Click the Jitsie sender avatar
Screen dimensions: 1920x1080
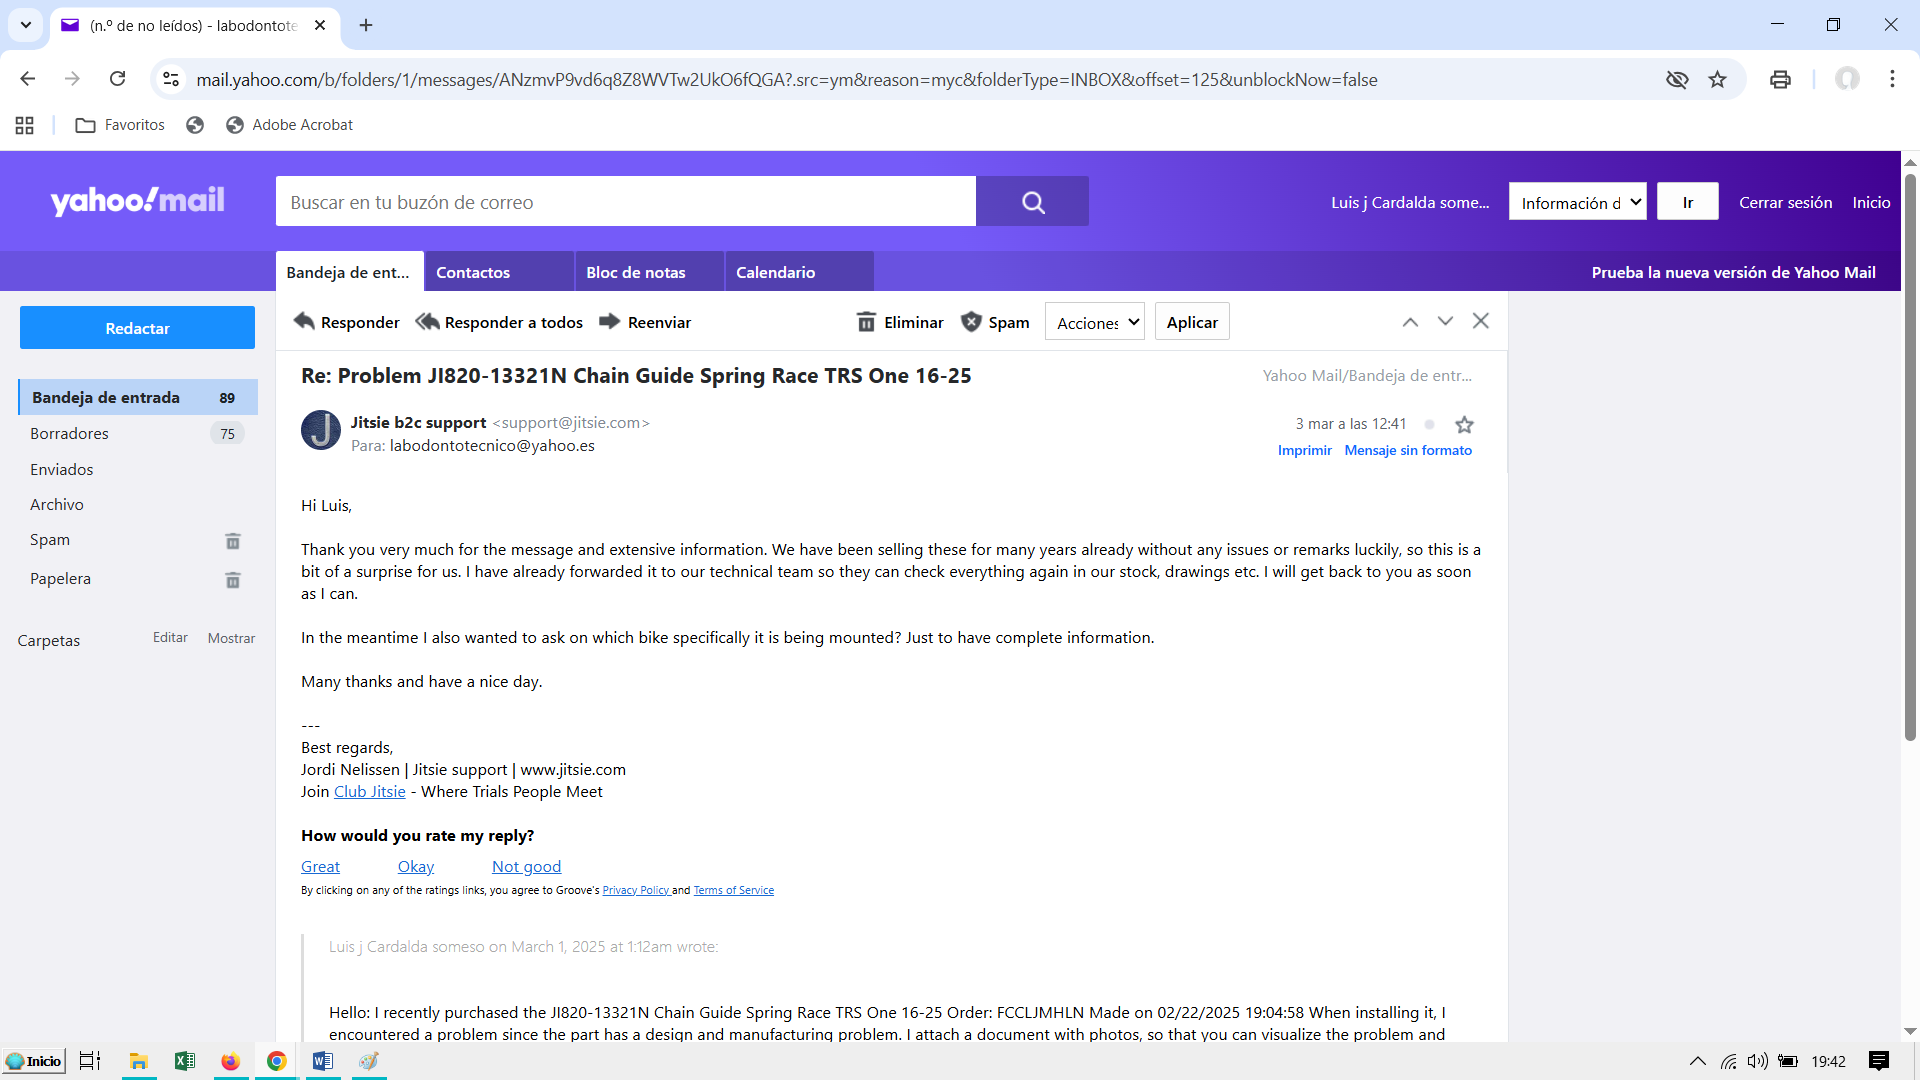pos(321,430)
